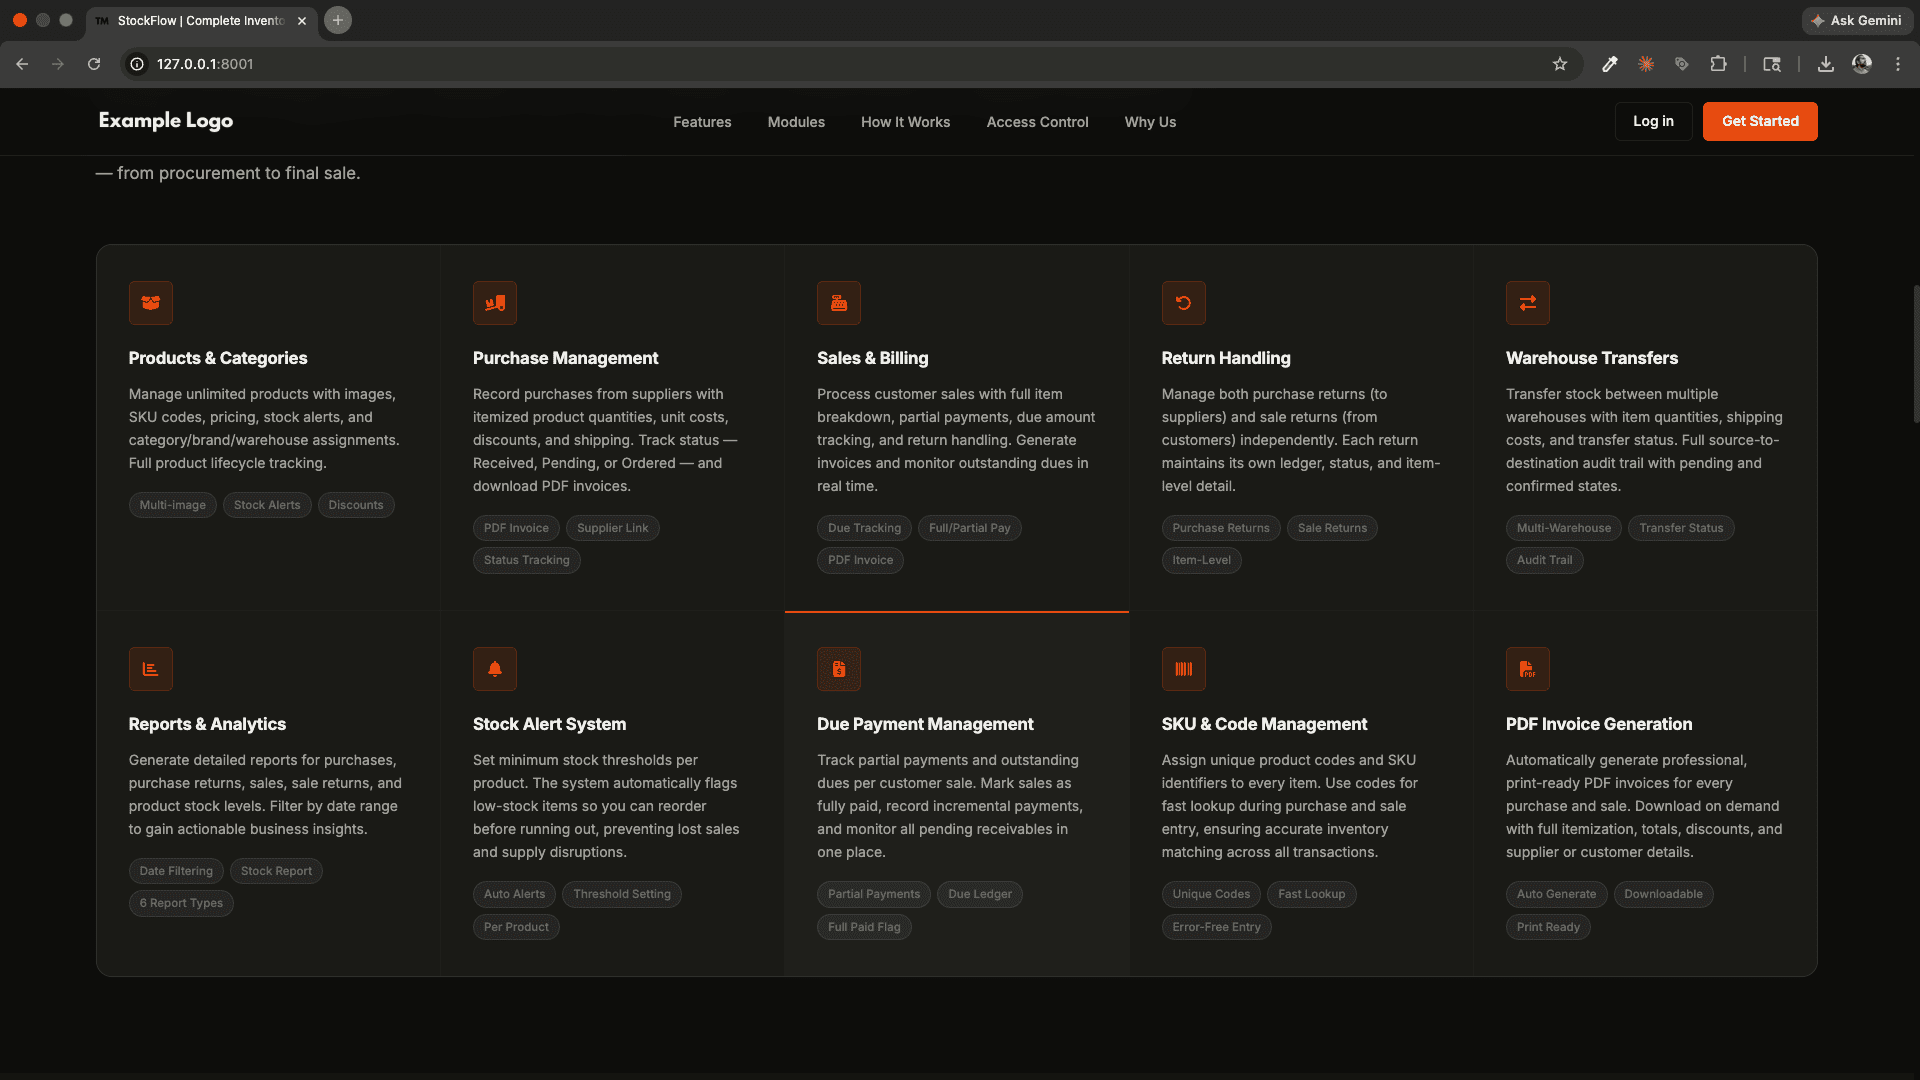Click the Warehouse Transfers swap arrows icon
This screenshot has width=1920, height=1080.
[x=1527, y=303]
